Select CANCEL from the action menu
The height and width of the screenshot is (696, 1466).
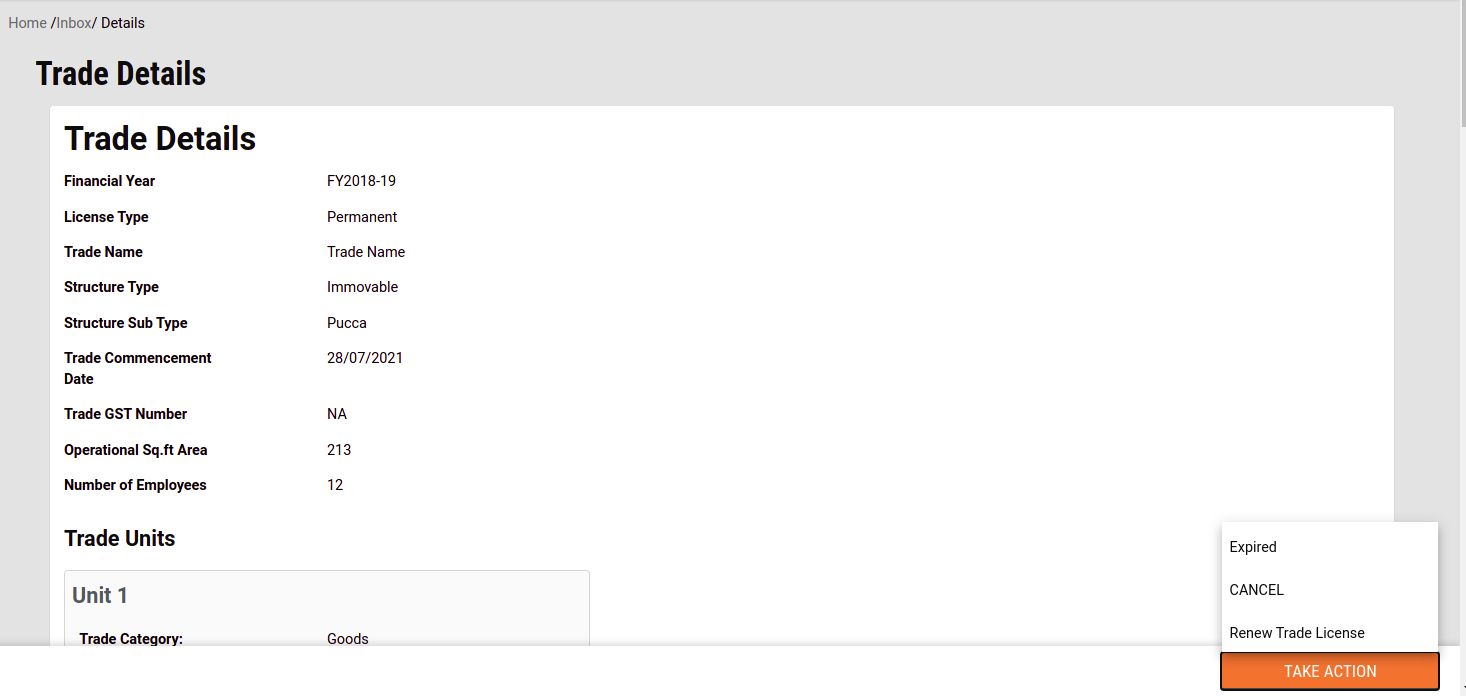point(1256,590)
